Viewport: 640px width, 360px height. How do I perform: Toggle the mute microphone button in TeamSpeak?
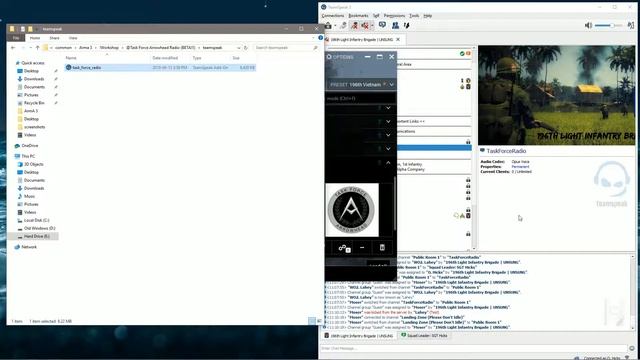(x=355, y=26)
